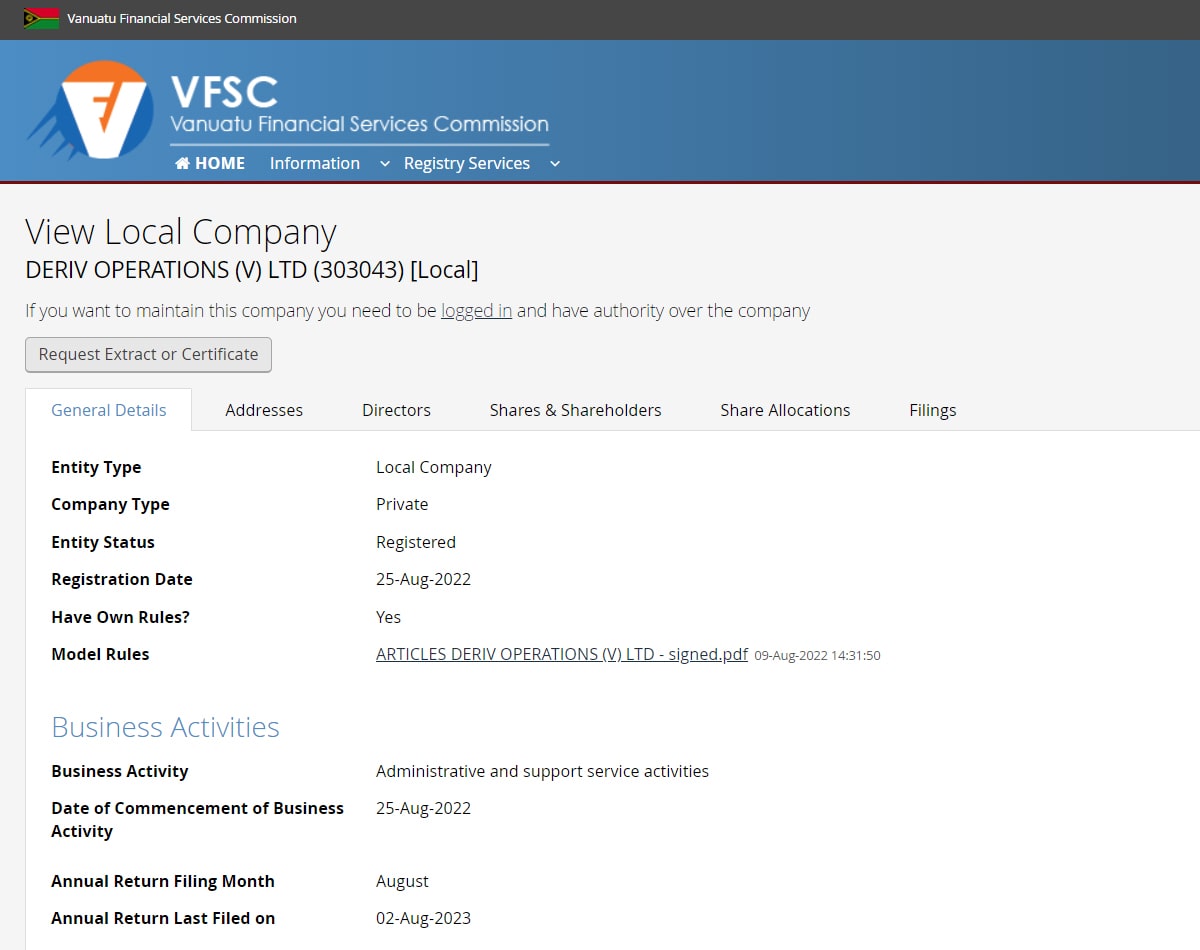This screenshot has width=1200, height=950.
Task: Click the commencement date value 25-Aug-2022
Action: point(423,808)
